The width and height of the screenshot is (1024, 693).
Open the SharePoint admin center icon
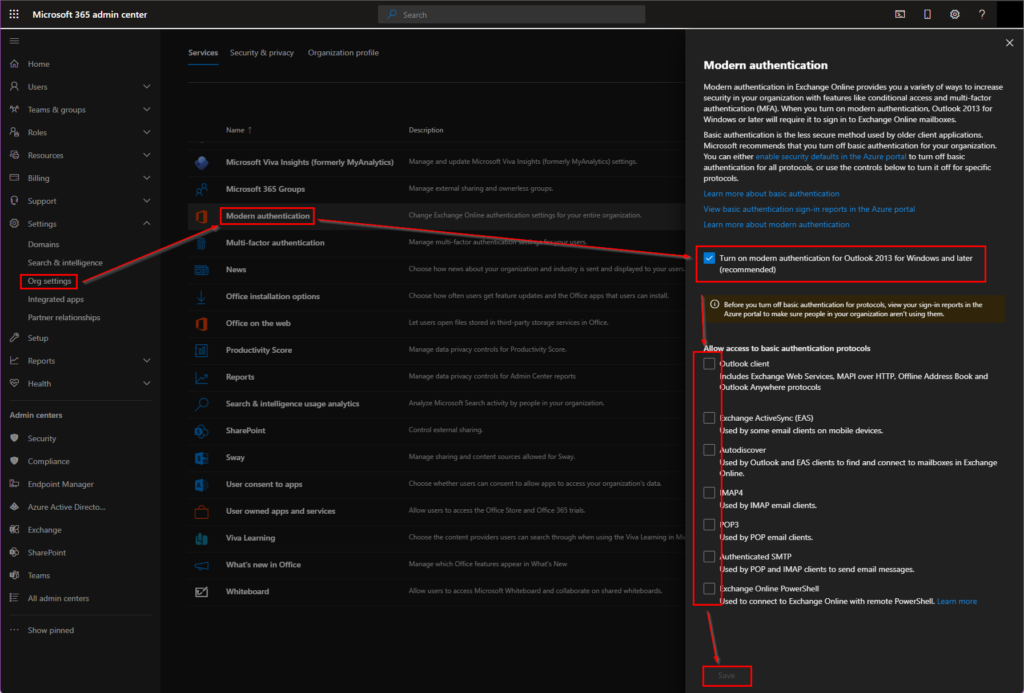click(x=14, y=553)
